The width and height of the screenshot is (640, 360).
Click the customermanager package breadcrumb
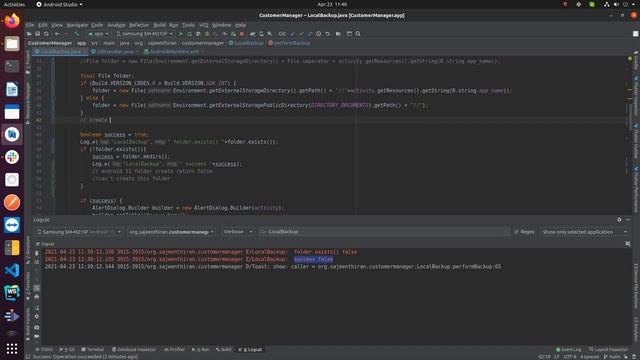203,43
